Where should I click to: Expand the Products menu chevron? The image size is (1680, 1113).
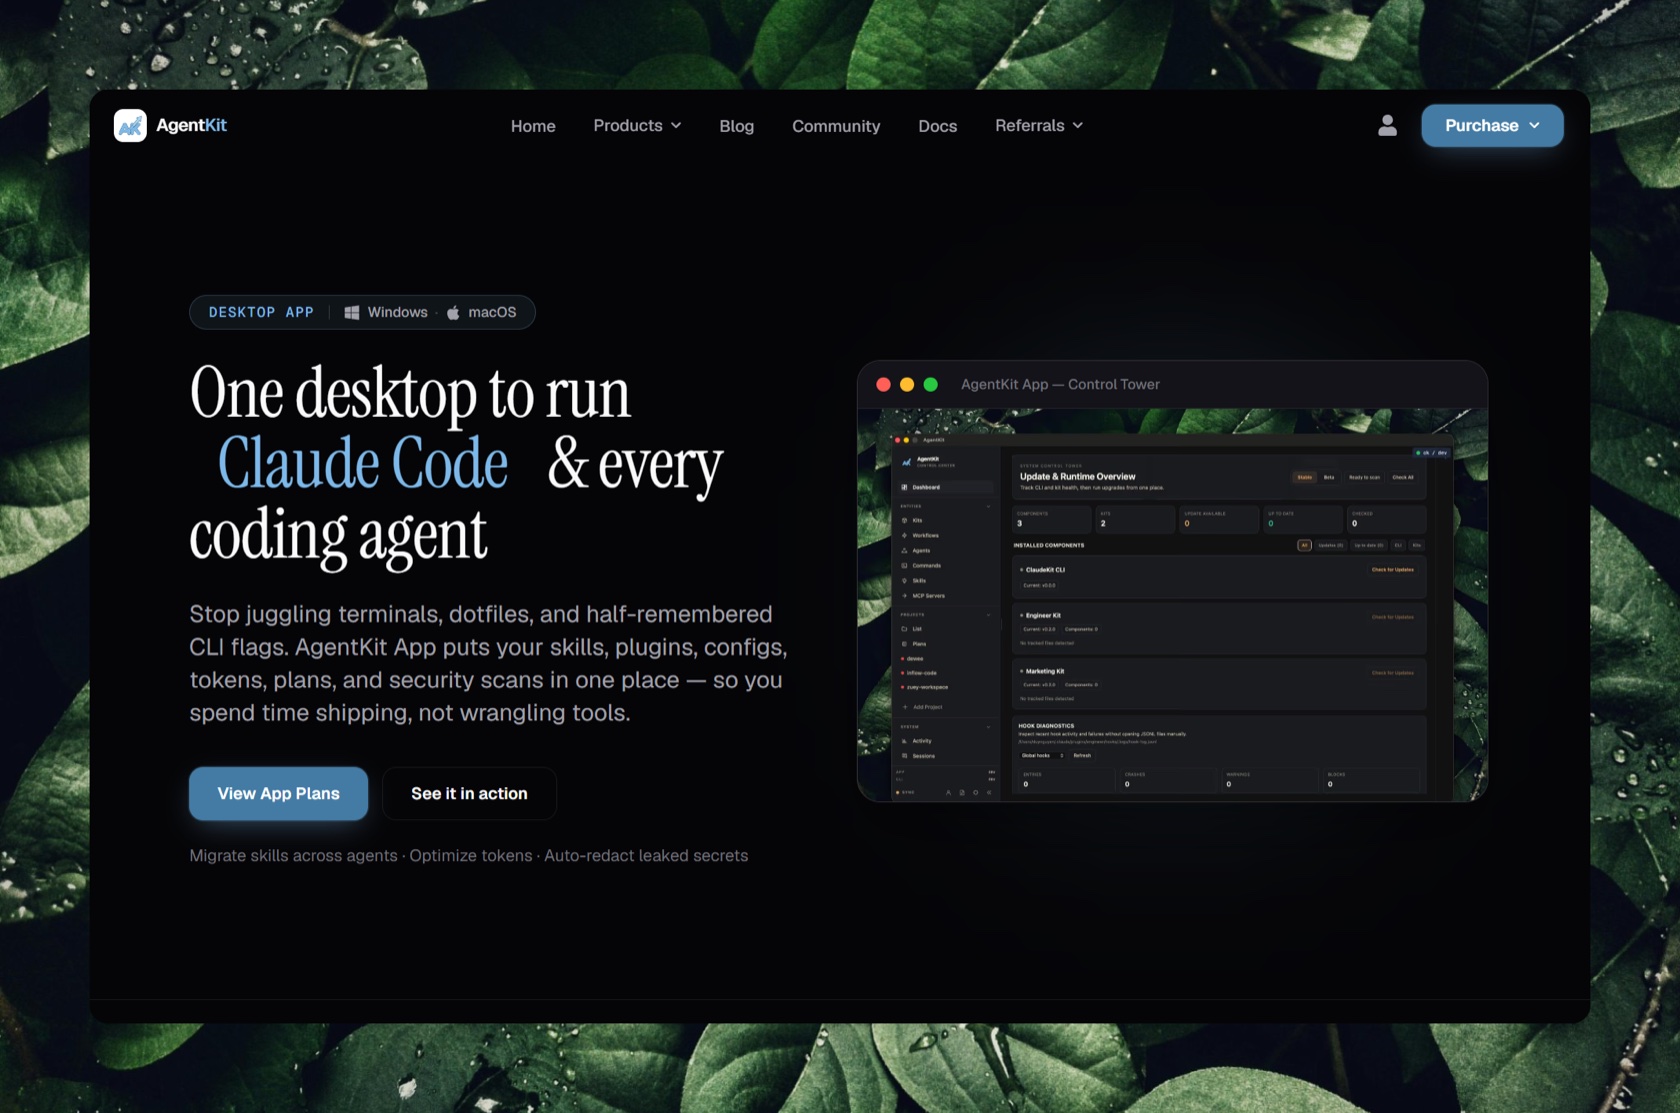click(x=676, y=126)
